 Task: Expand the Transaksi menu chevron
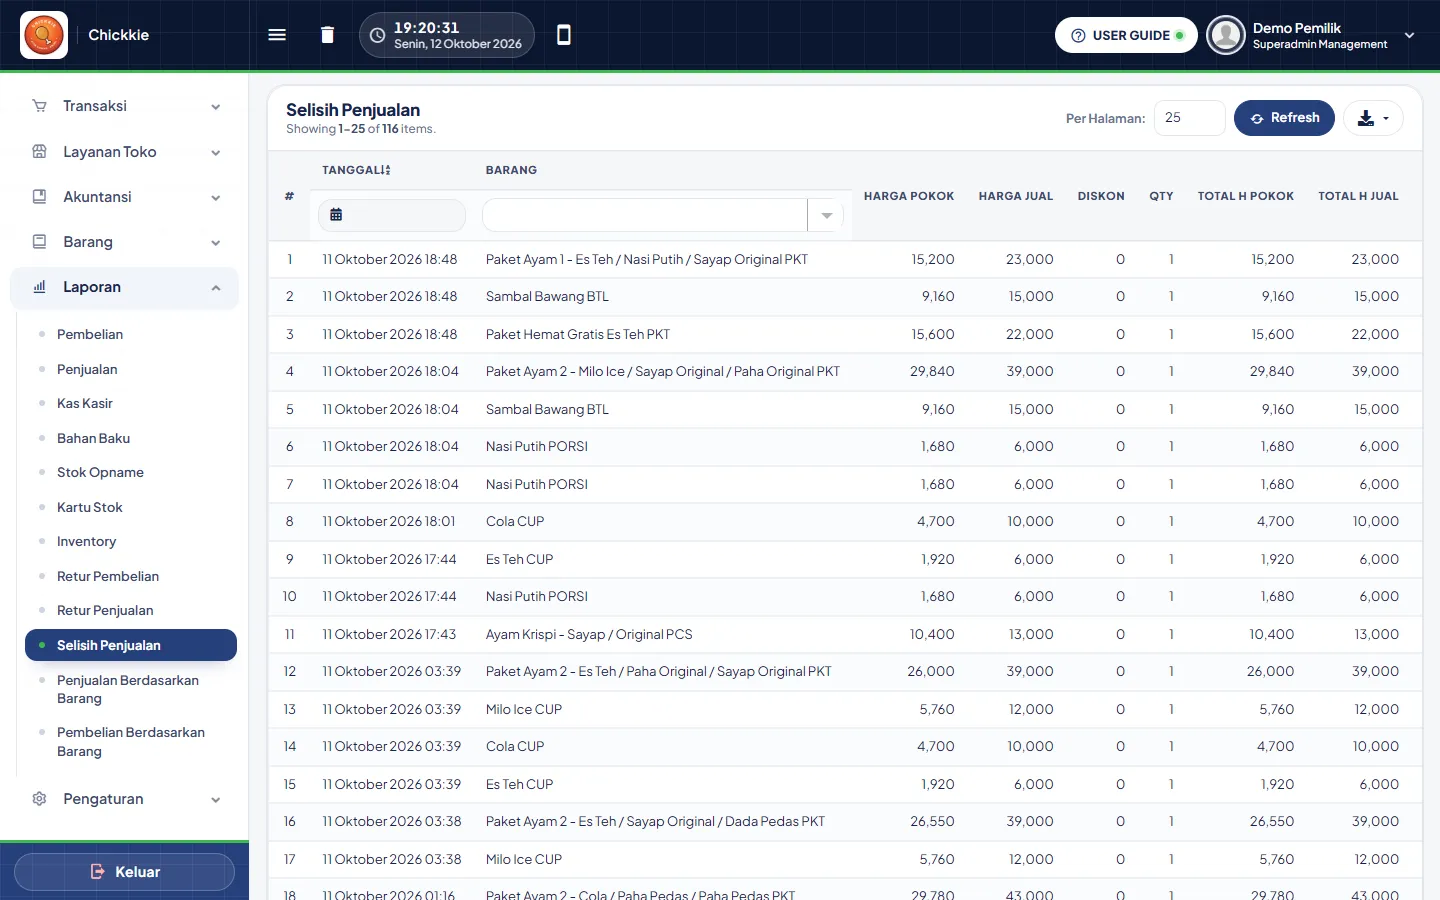216,107
